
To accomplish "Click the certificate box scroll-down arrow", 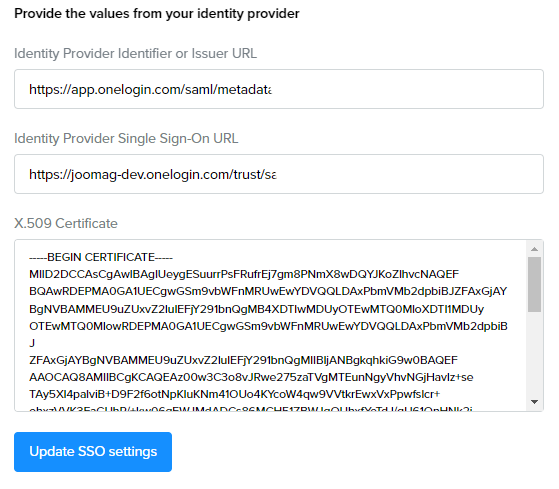I will (534, 402).
